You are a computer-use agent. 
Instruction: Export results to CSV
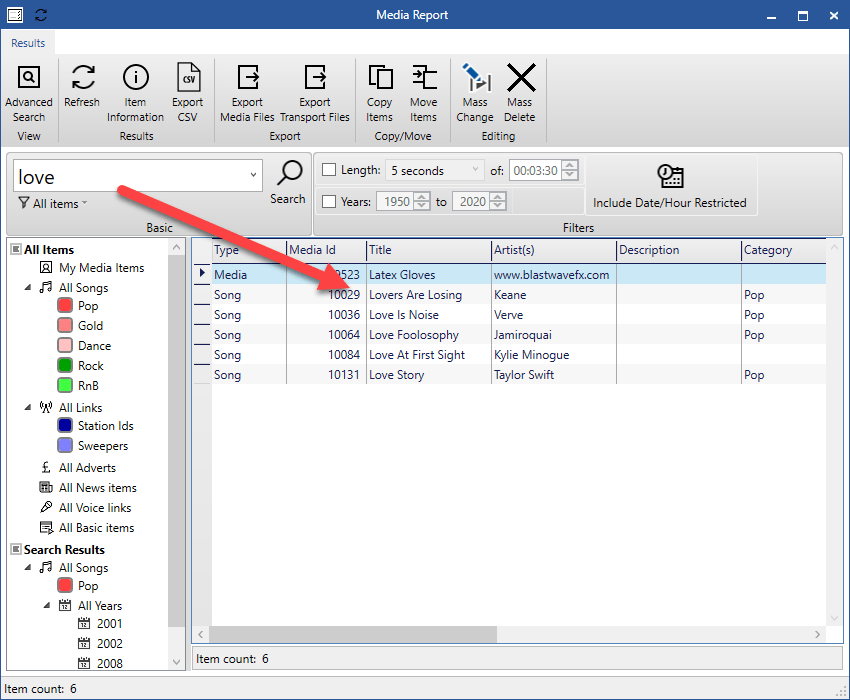tap(188, 94)
